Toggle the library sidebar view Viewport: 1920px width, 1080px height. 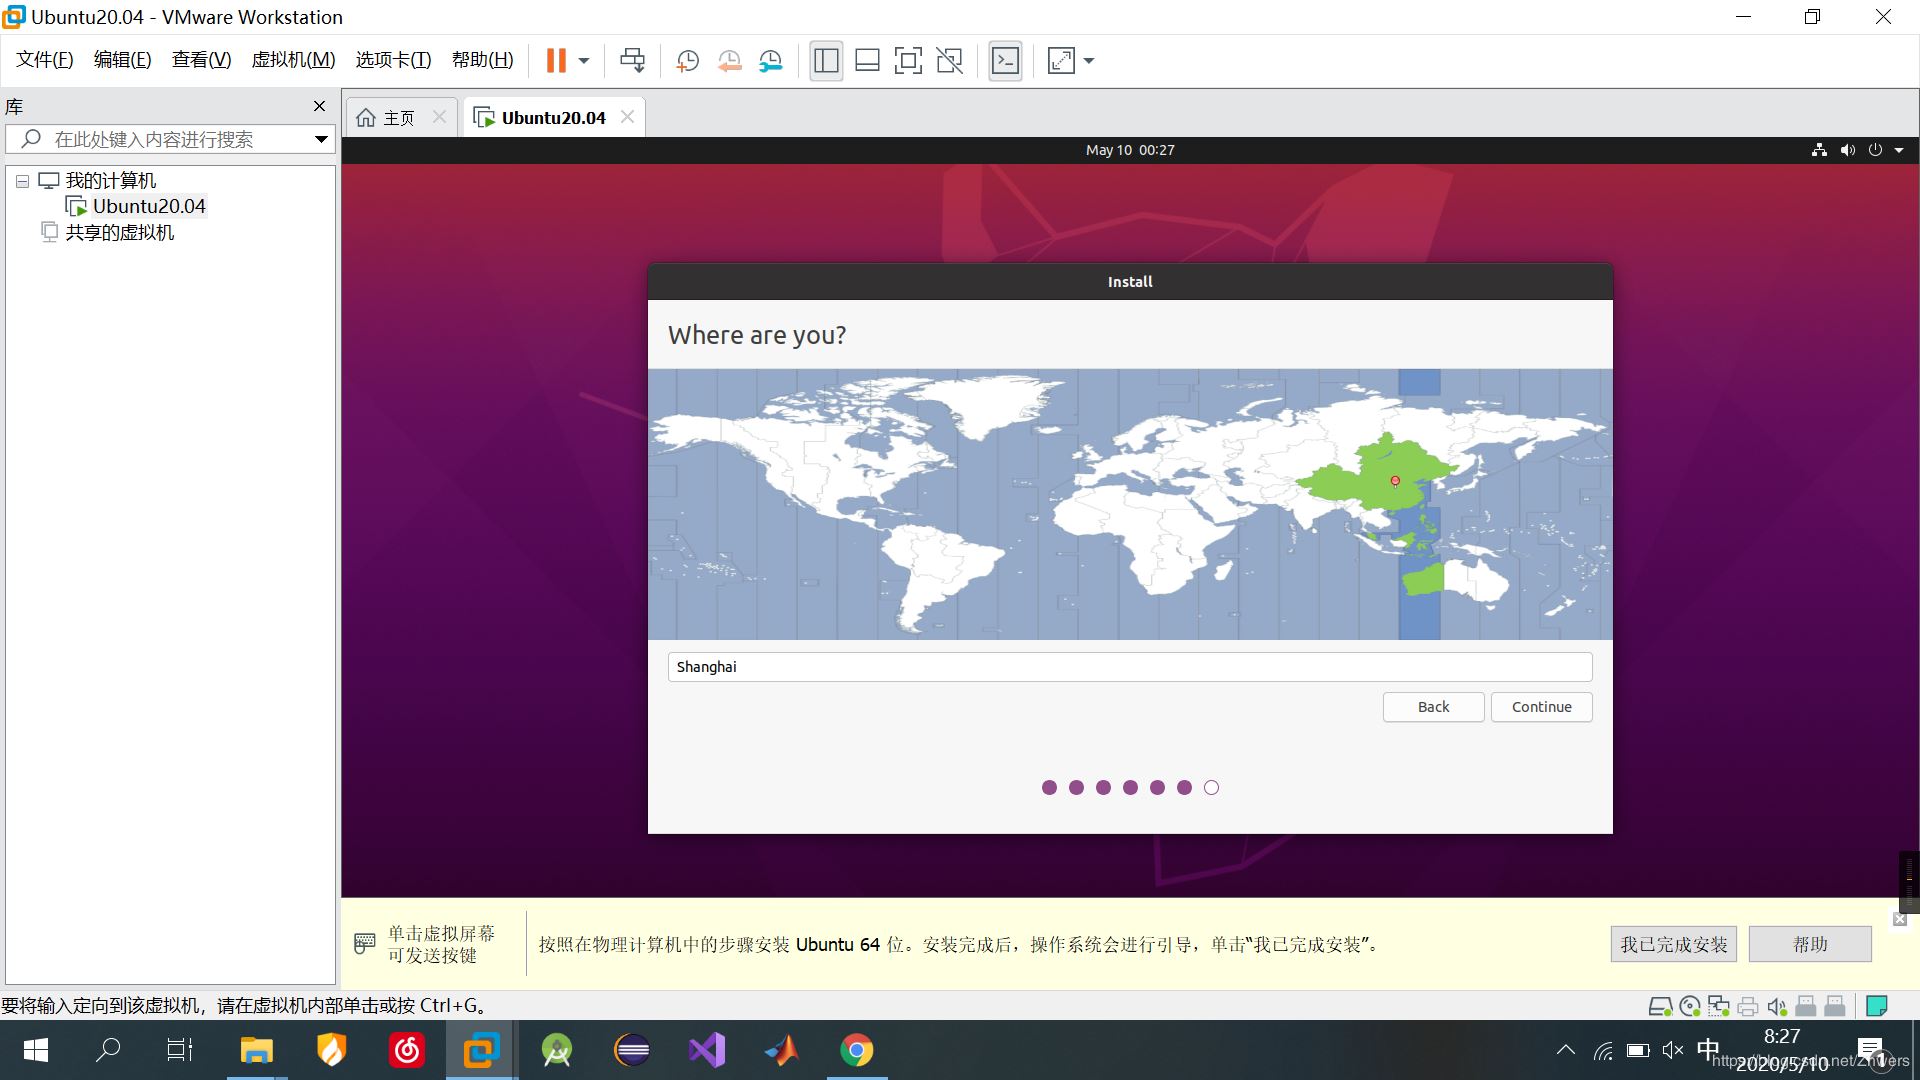point(826,61)
